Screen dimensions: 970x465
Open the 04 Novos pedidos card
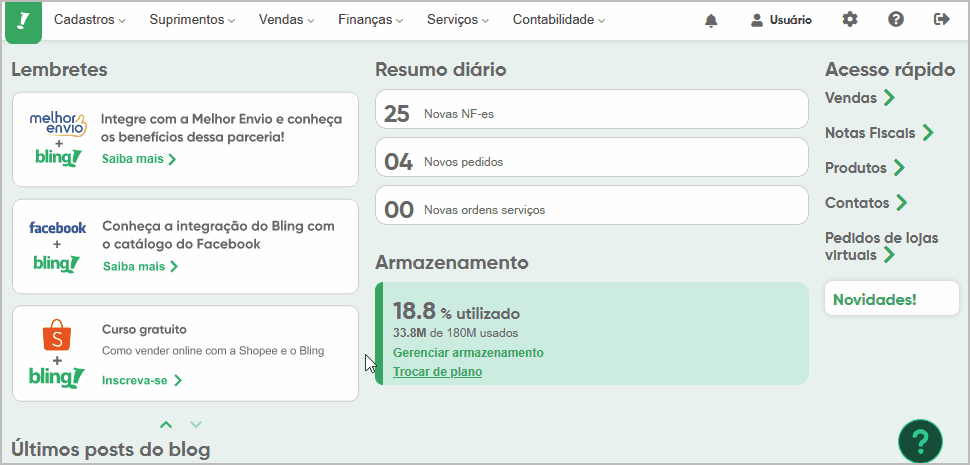(x=591, y=157)
